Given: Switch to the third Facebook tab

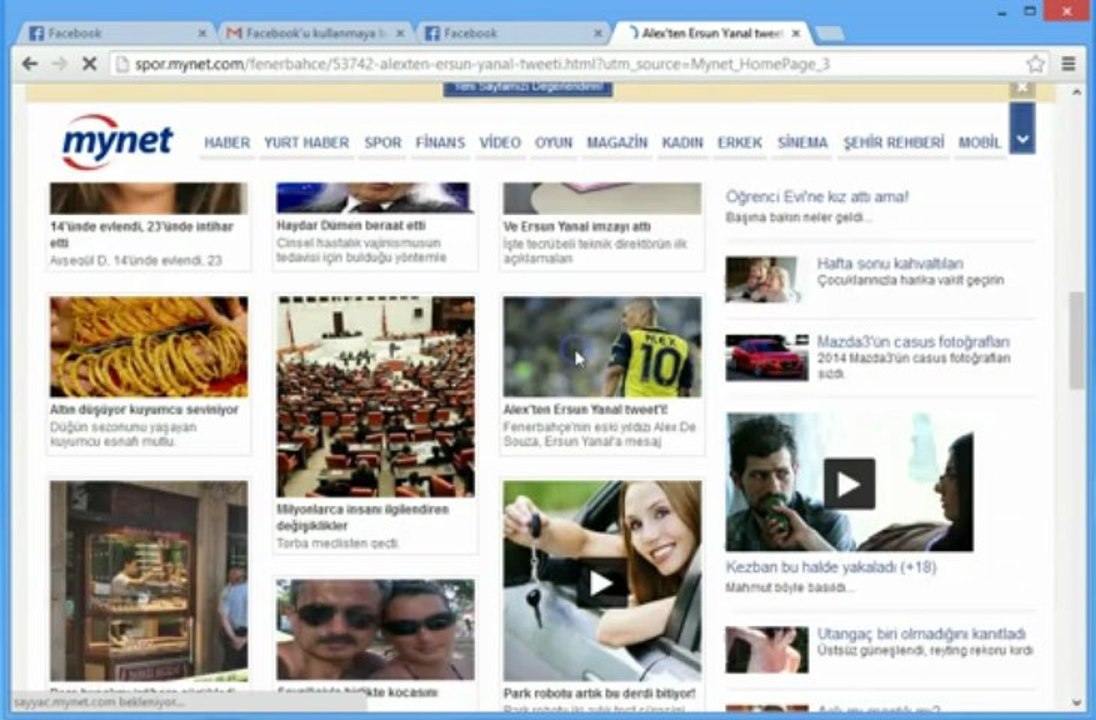Looking at the screenshot, I should coord(512,33).
